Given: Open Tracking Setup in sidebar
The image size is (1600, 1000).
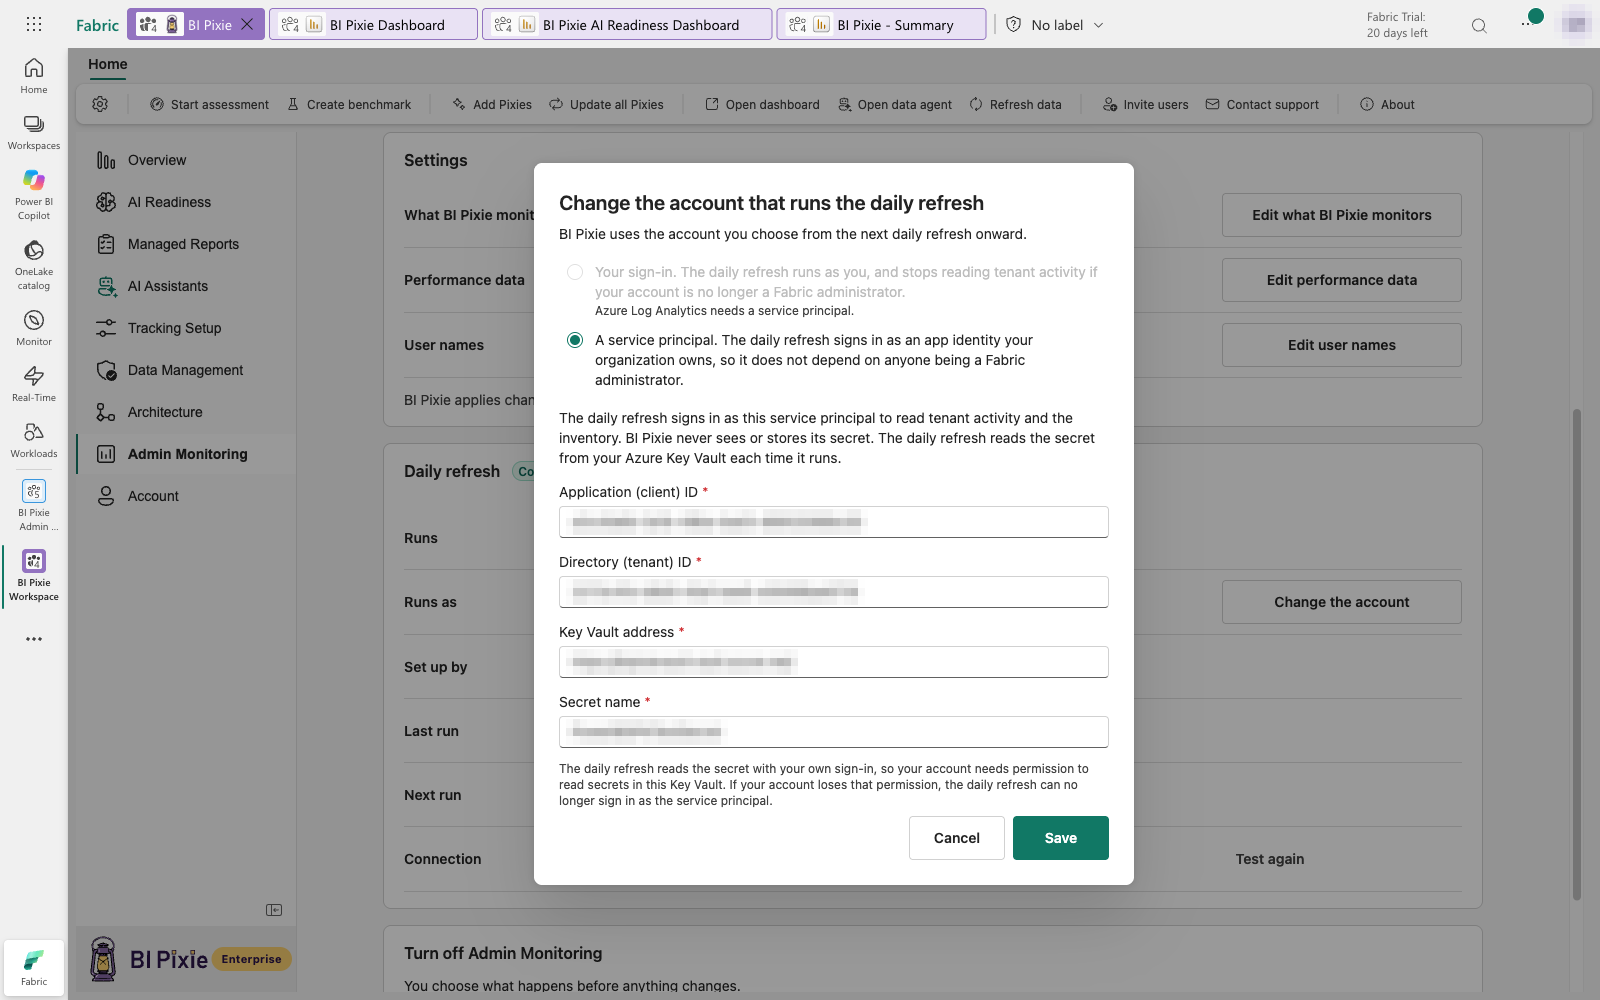Looking at the screenshot, I should pos(174,328).
